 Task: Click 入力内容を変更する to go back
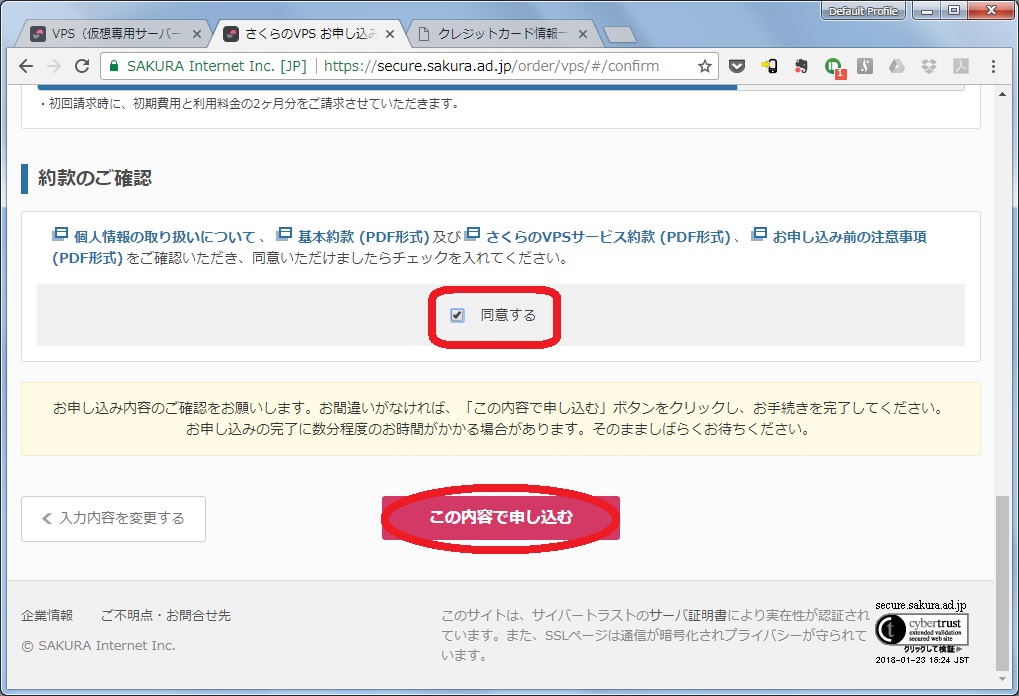(x=113, y=519)
